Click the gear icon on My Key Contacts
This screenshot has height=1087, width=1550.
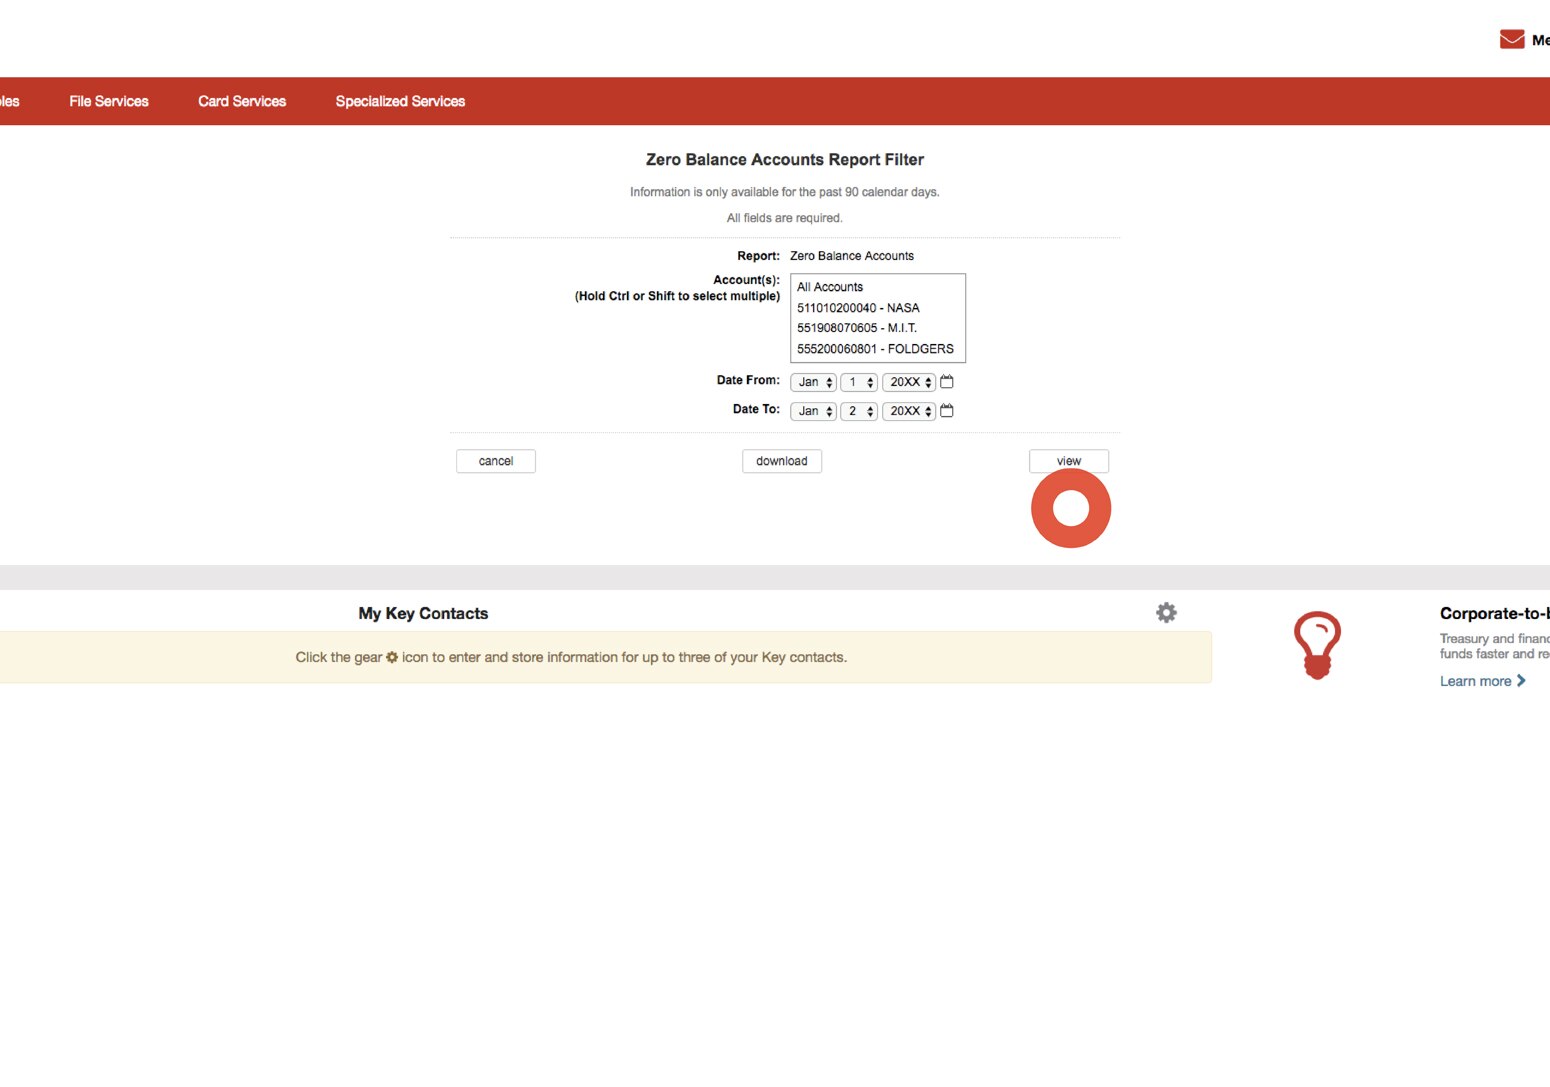[x=1166, y=612]
